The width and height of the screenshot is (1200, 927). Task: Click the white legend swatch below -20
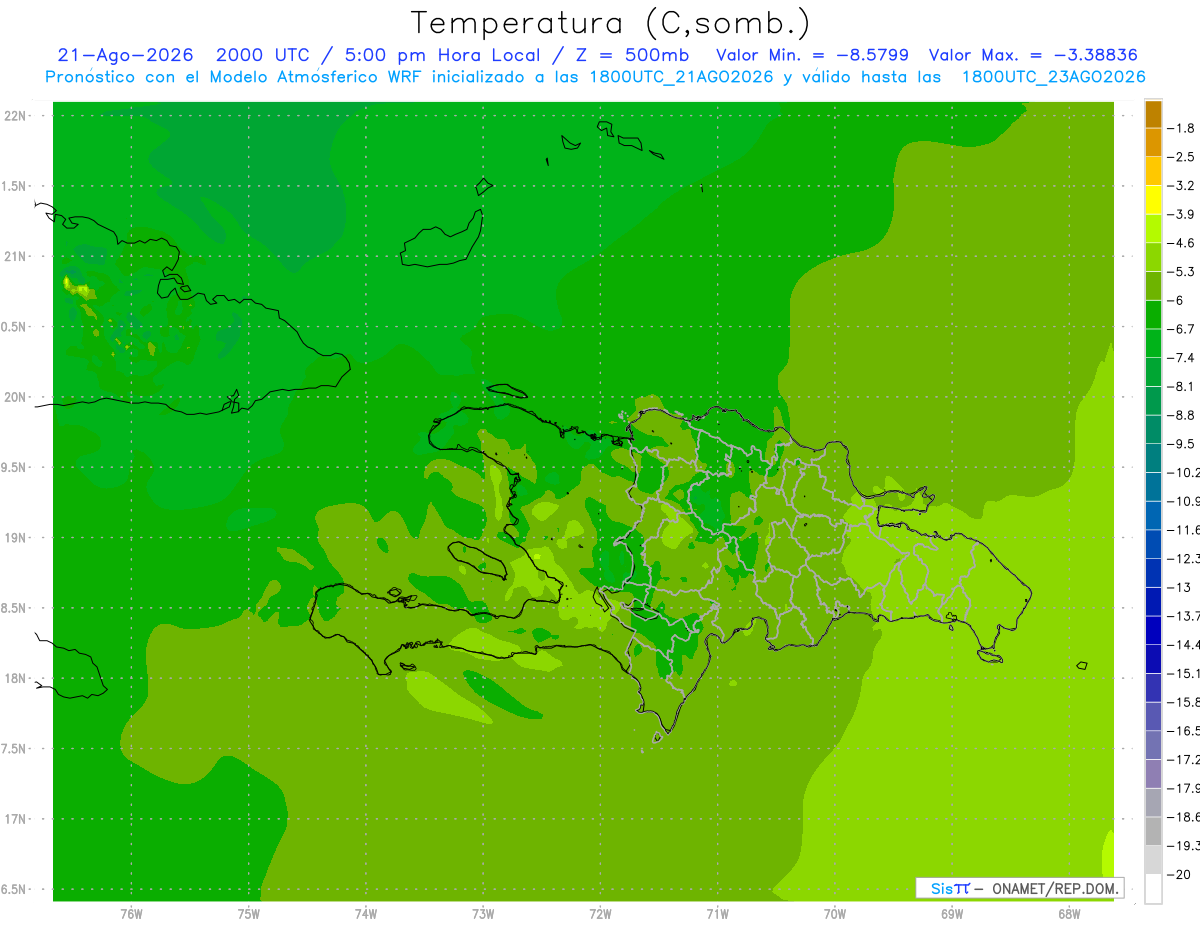1153,888
